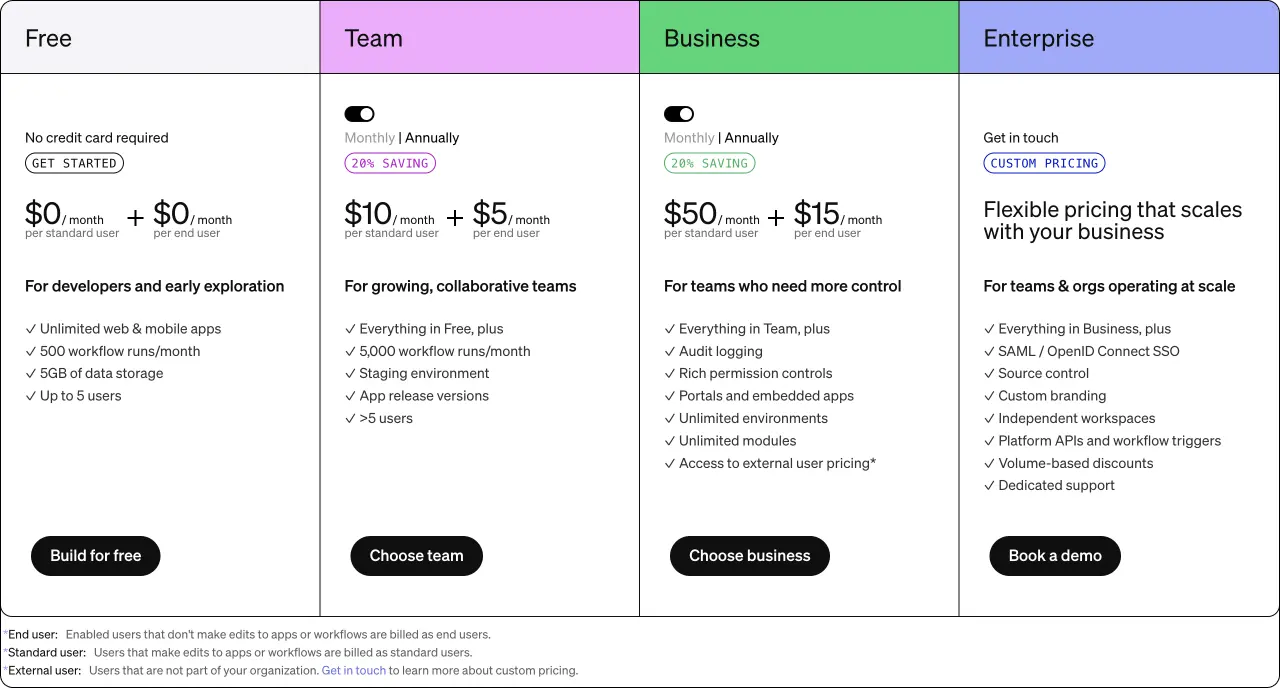The height and width of the screenshot is (688, 1280).
Task: Click the Team 20% SAVING badge
Action: (x=390, y=163)
